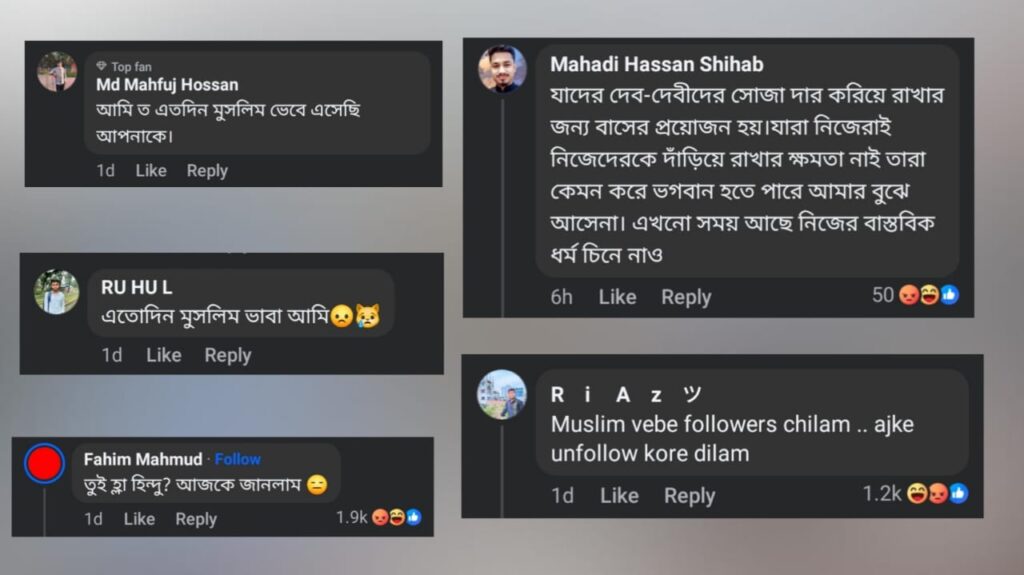Like RU HU L's comment

click(x=164, y=354)
